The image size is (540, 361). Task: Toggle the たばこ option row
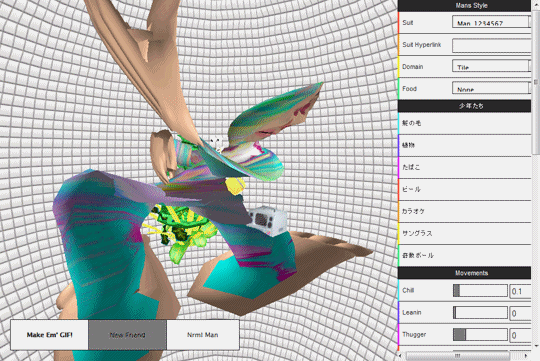coord(465,167)
